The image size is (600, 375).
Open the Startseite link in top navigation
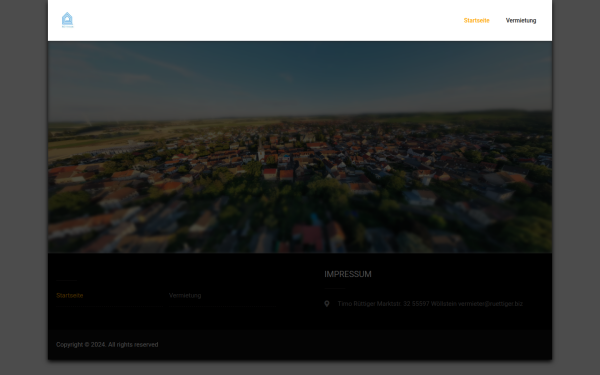(x=476, y=21)
